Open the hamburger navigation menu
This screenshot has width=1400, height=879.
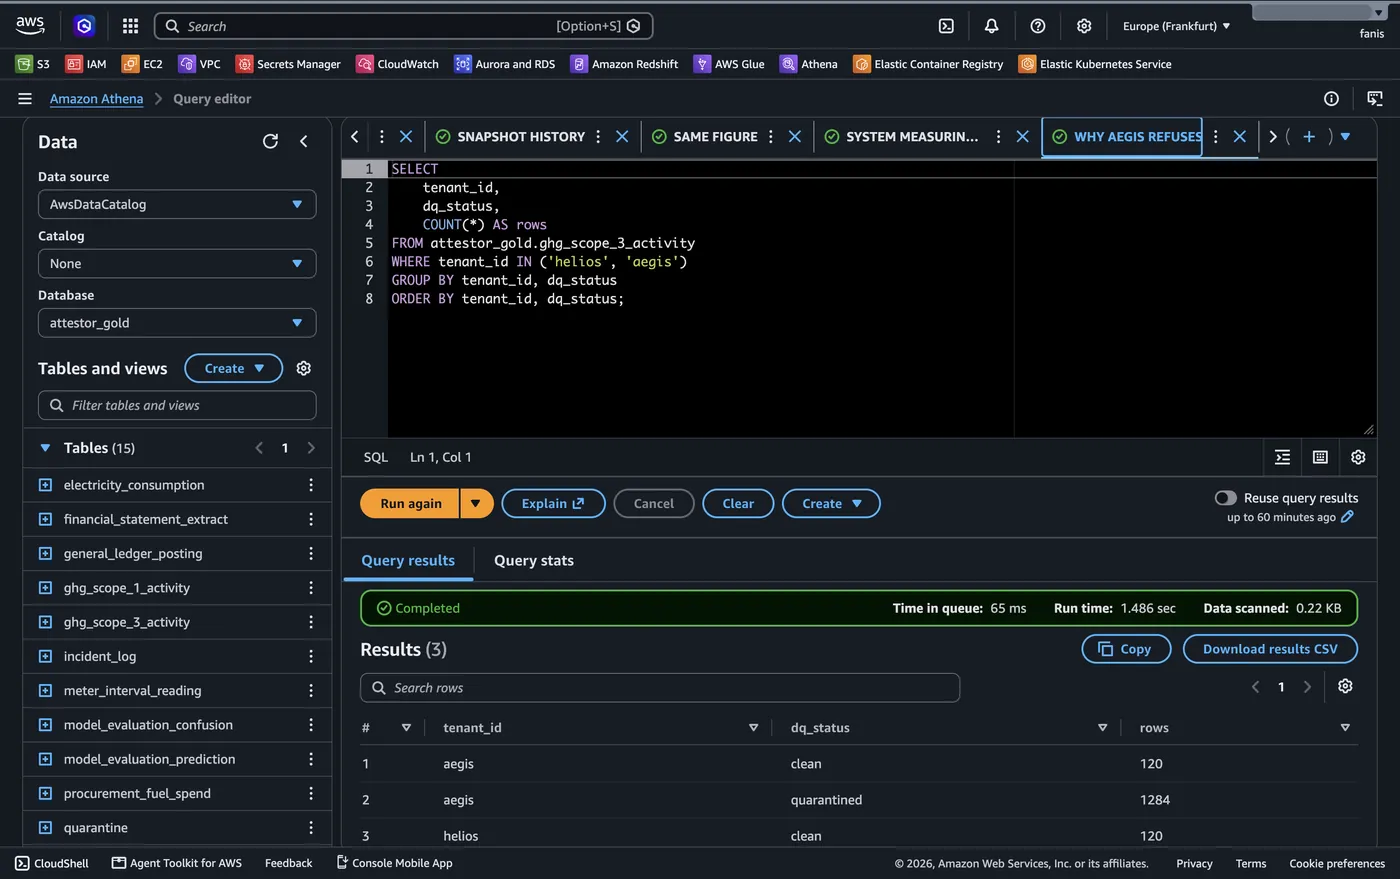point(25,99)
